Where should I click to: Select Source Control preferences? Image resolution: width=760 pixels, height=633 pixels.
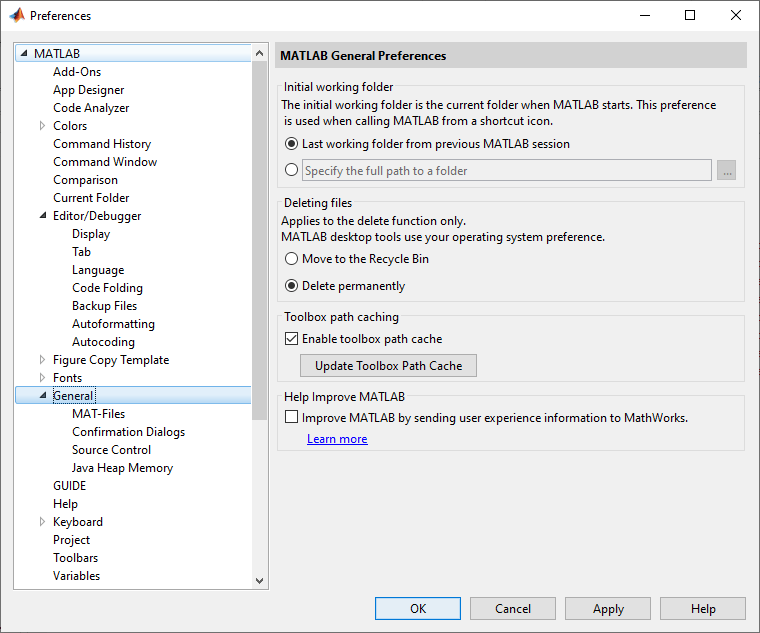(111, 450)
